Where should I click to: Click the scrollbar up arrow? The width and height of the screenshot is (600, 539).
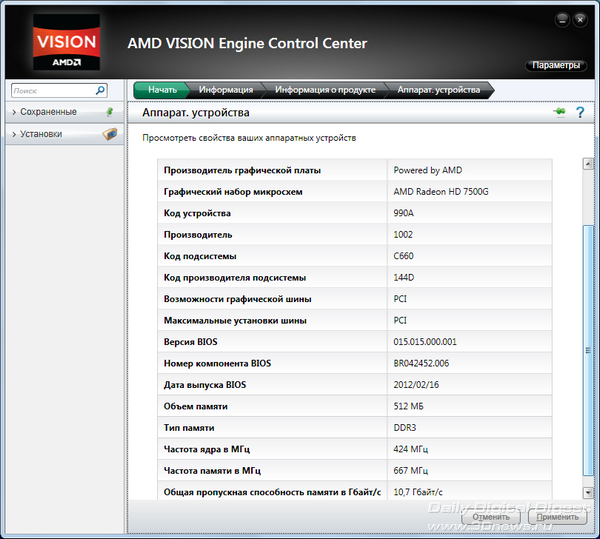(588, 164)
